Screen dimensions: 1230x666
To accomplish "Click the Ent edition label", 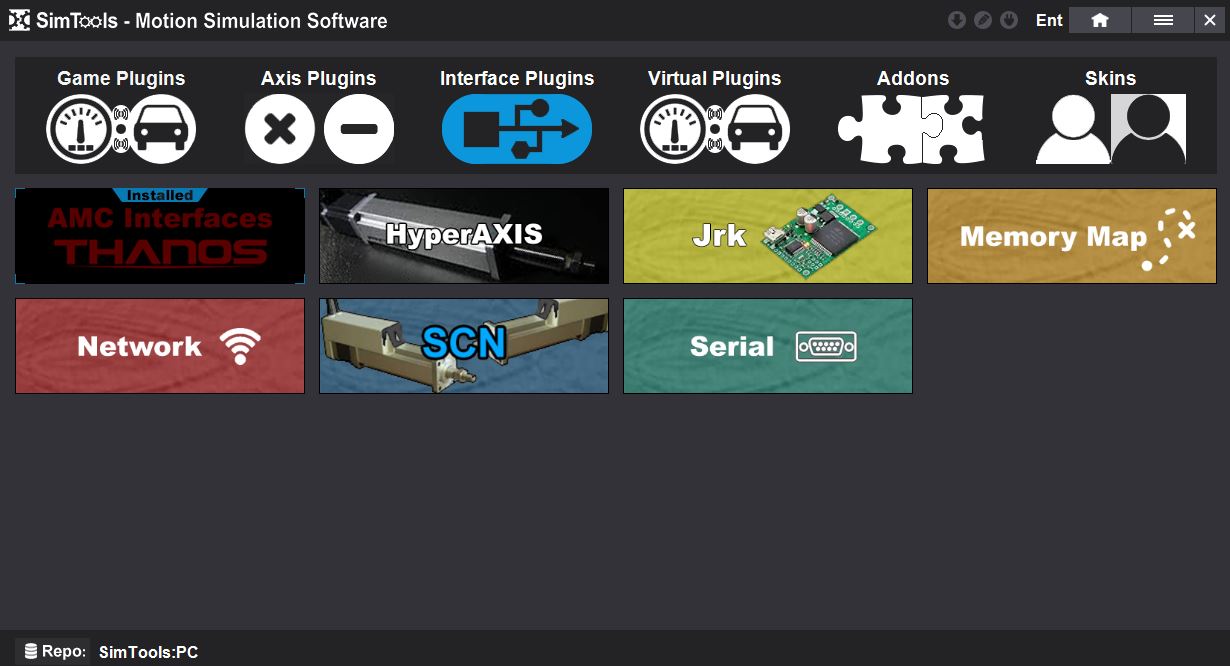I will point(1049,20).
